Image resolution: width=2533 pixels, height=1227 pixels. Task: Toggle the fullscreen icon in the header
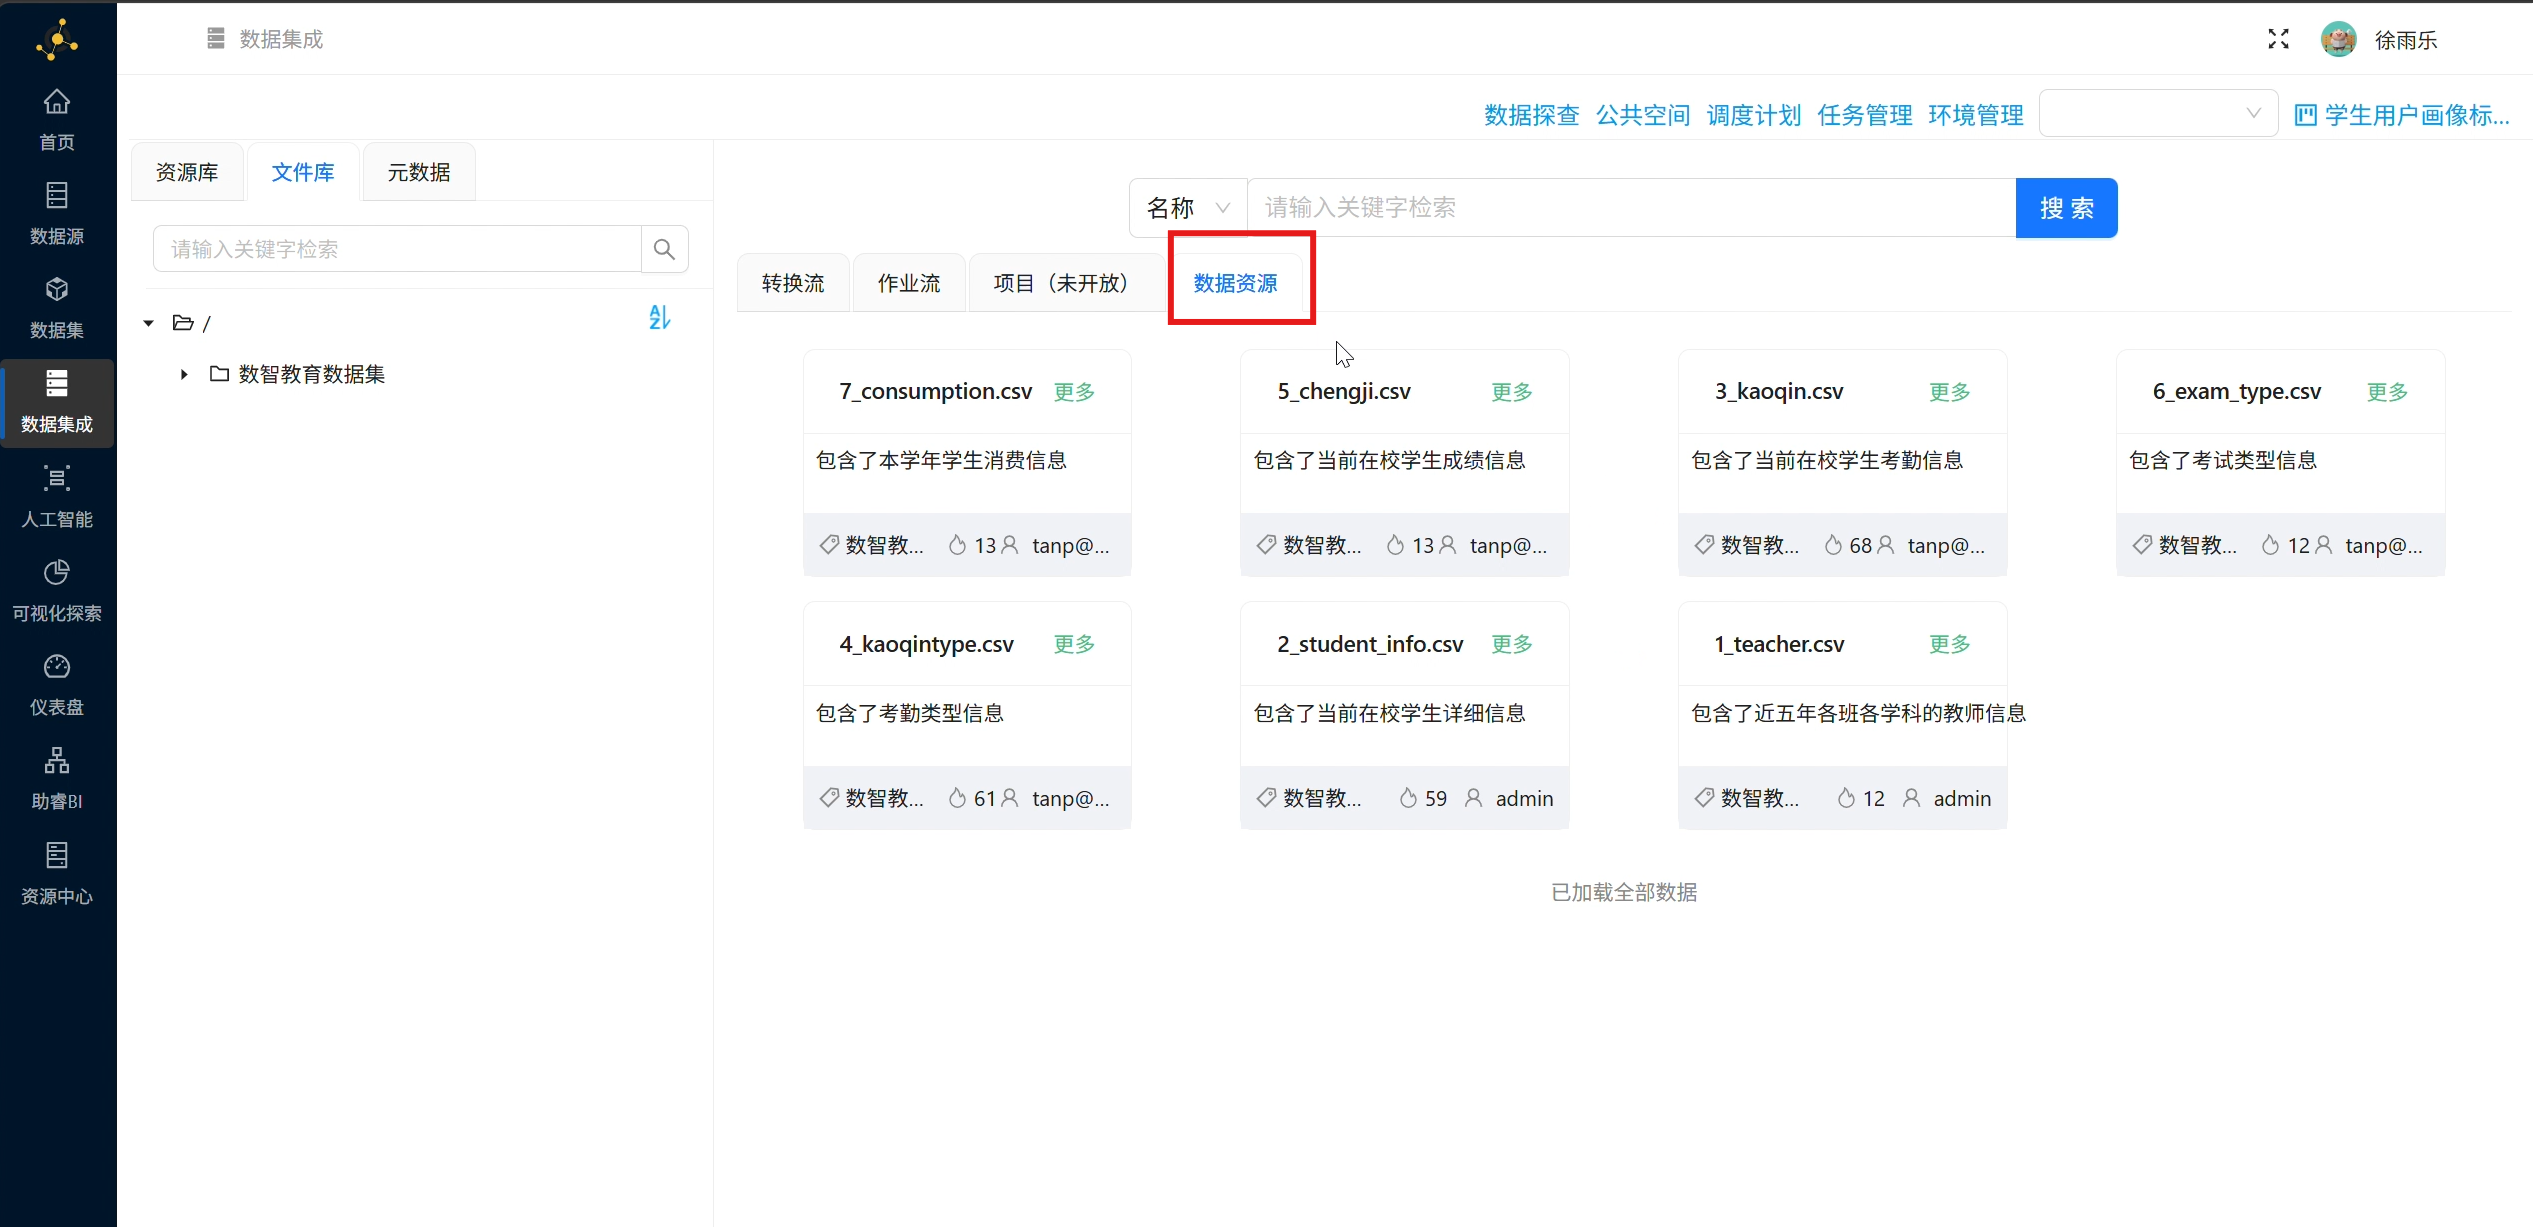2278,39
